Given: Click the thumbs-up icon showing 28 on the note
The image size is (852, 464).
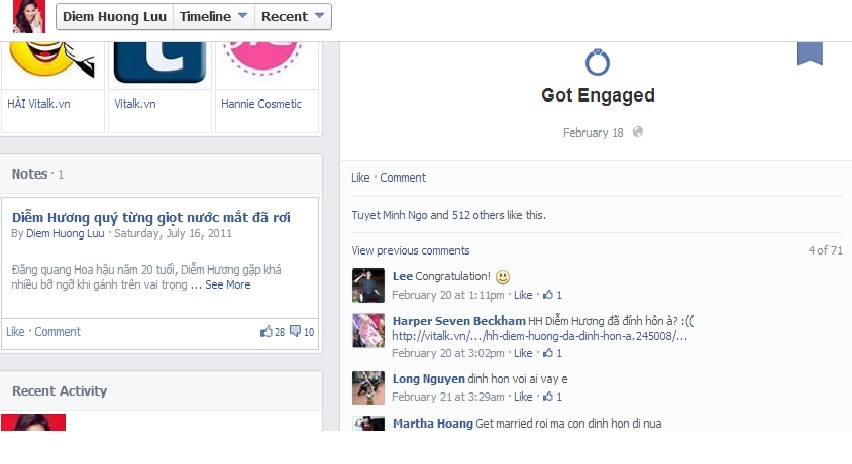Looking at the screenshot, I should 266,331.
